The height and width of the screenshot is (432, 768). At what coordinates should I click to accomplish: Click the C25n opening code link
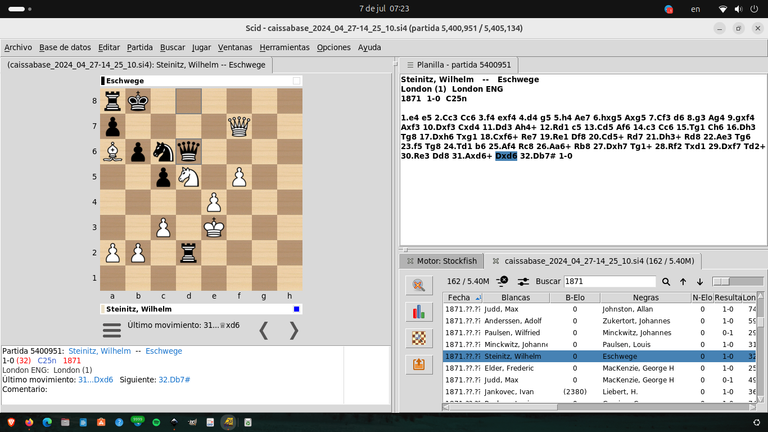tap(47, 360)
